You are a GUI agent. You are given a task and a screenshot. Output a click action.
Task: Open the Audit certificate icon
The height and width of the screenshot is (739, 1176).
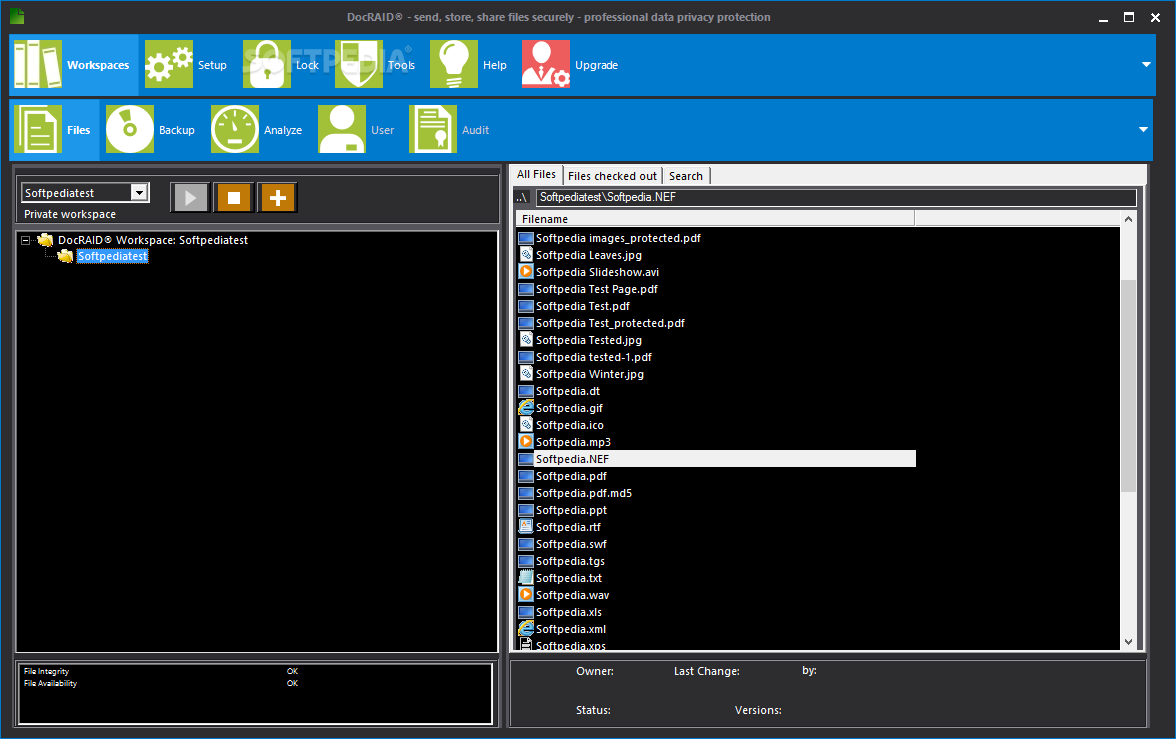(433, 129)
